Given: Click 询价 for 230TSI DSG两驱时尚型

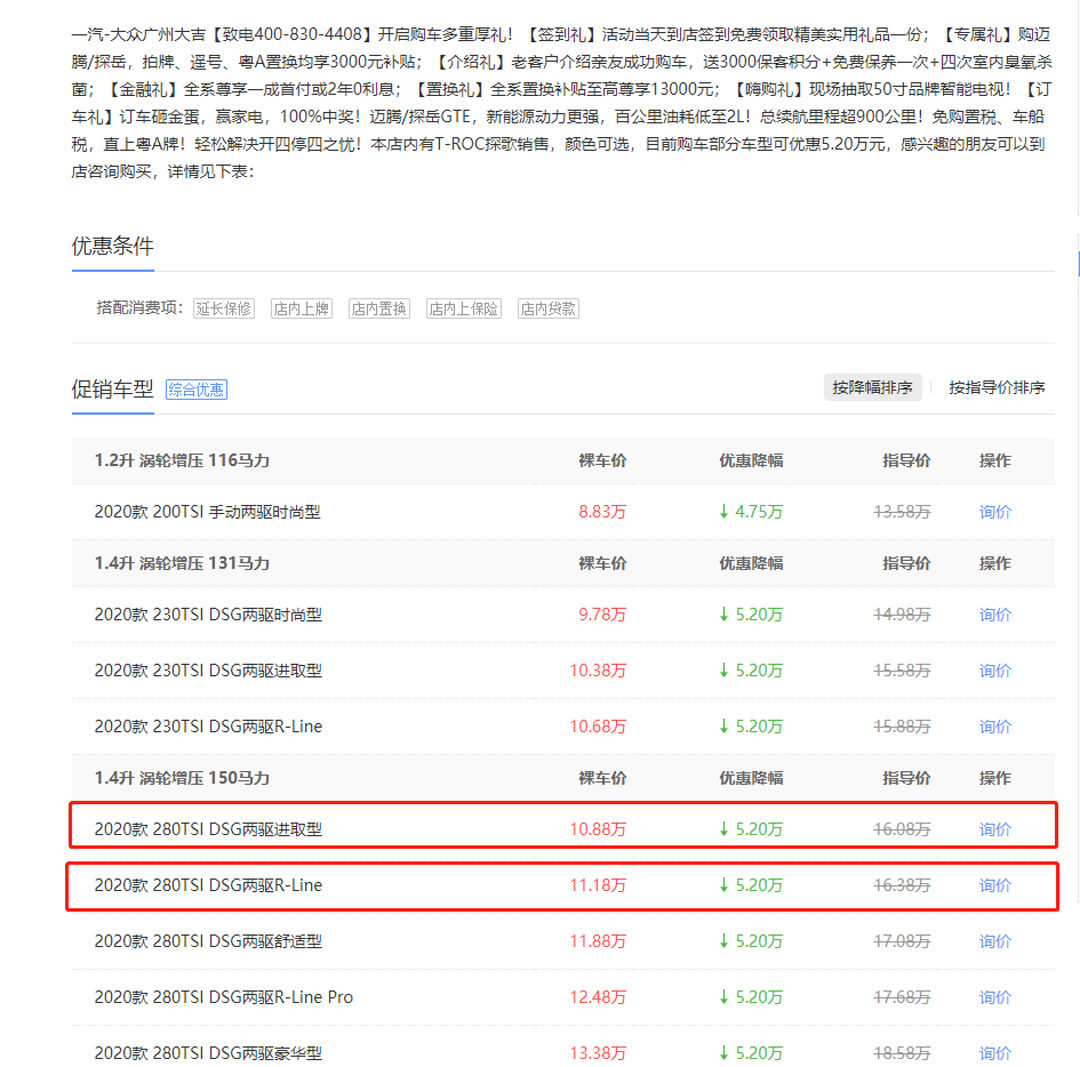Looking at the screenshot, I should pos(994,615).
